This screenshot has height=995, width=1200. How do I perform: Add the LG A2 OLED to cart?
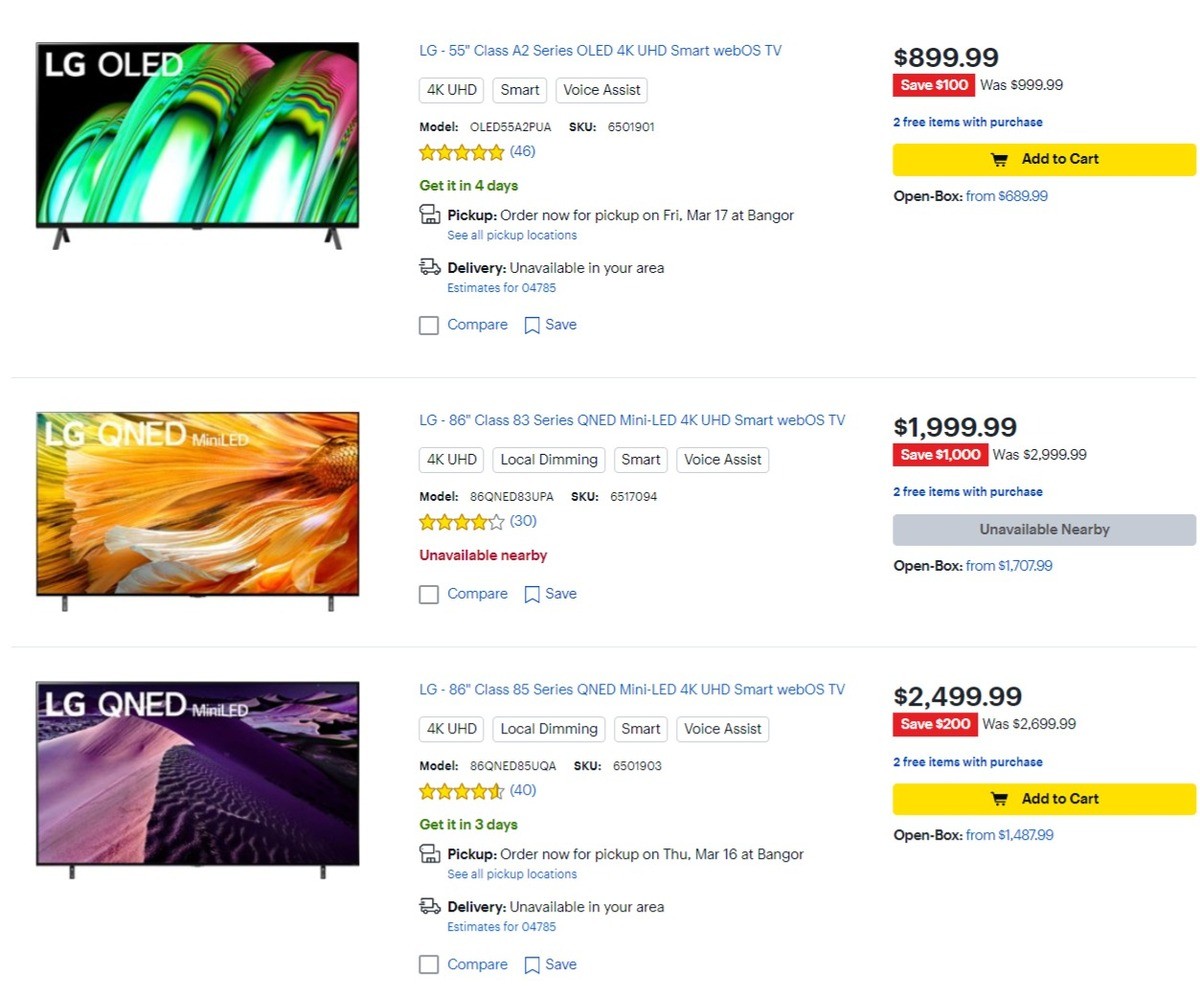1044,158
